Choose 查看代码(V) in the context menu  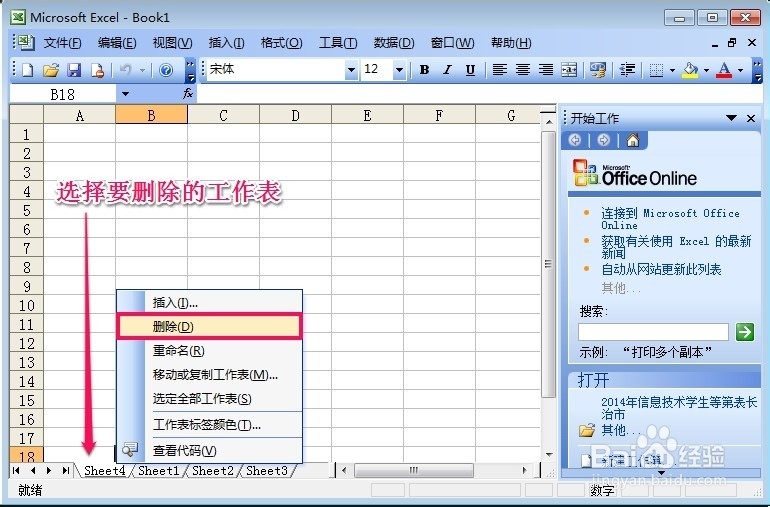[x=210, y=450]
